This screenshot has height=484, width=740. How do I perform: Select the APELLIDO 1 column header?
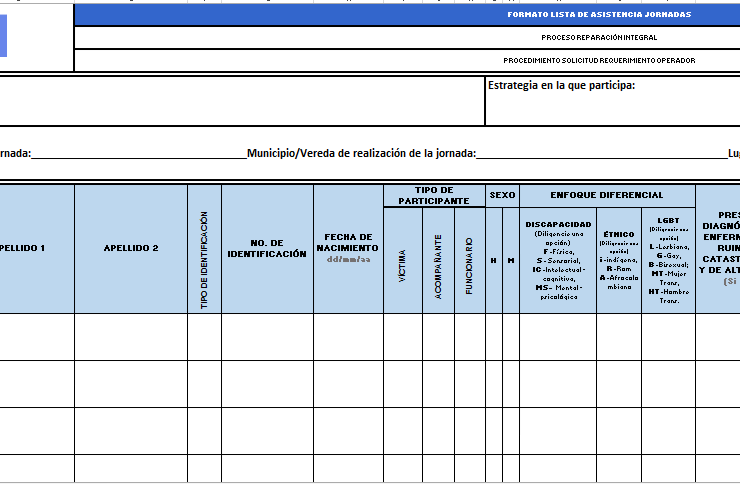[x=37, y=248]
